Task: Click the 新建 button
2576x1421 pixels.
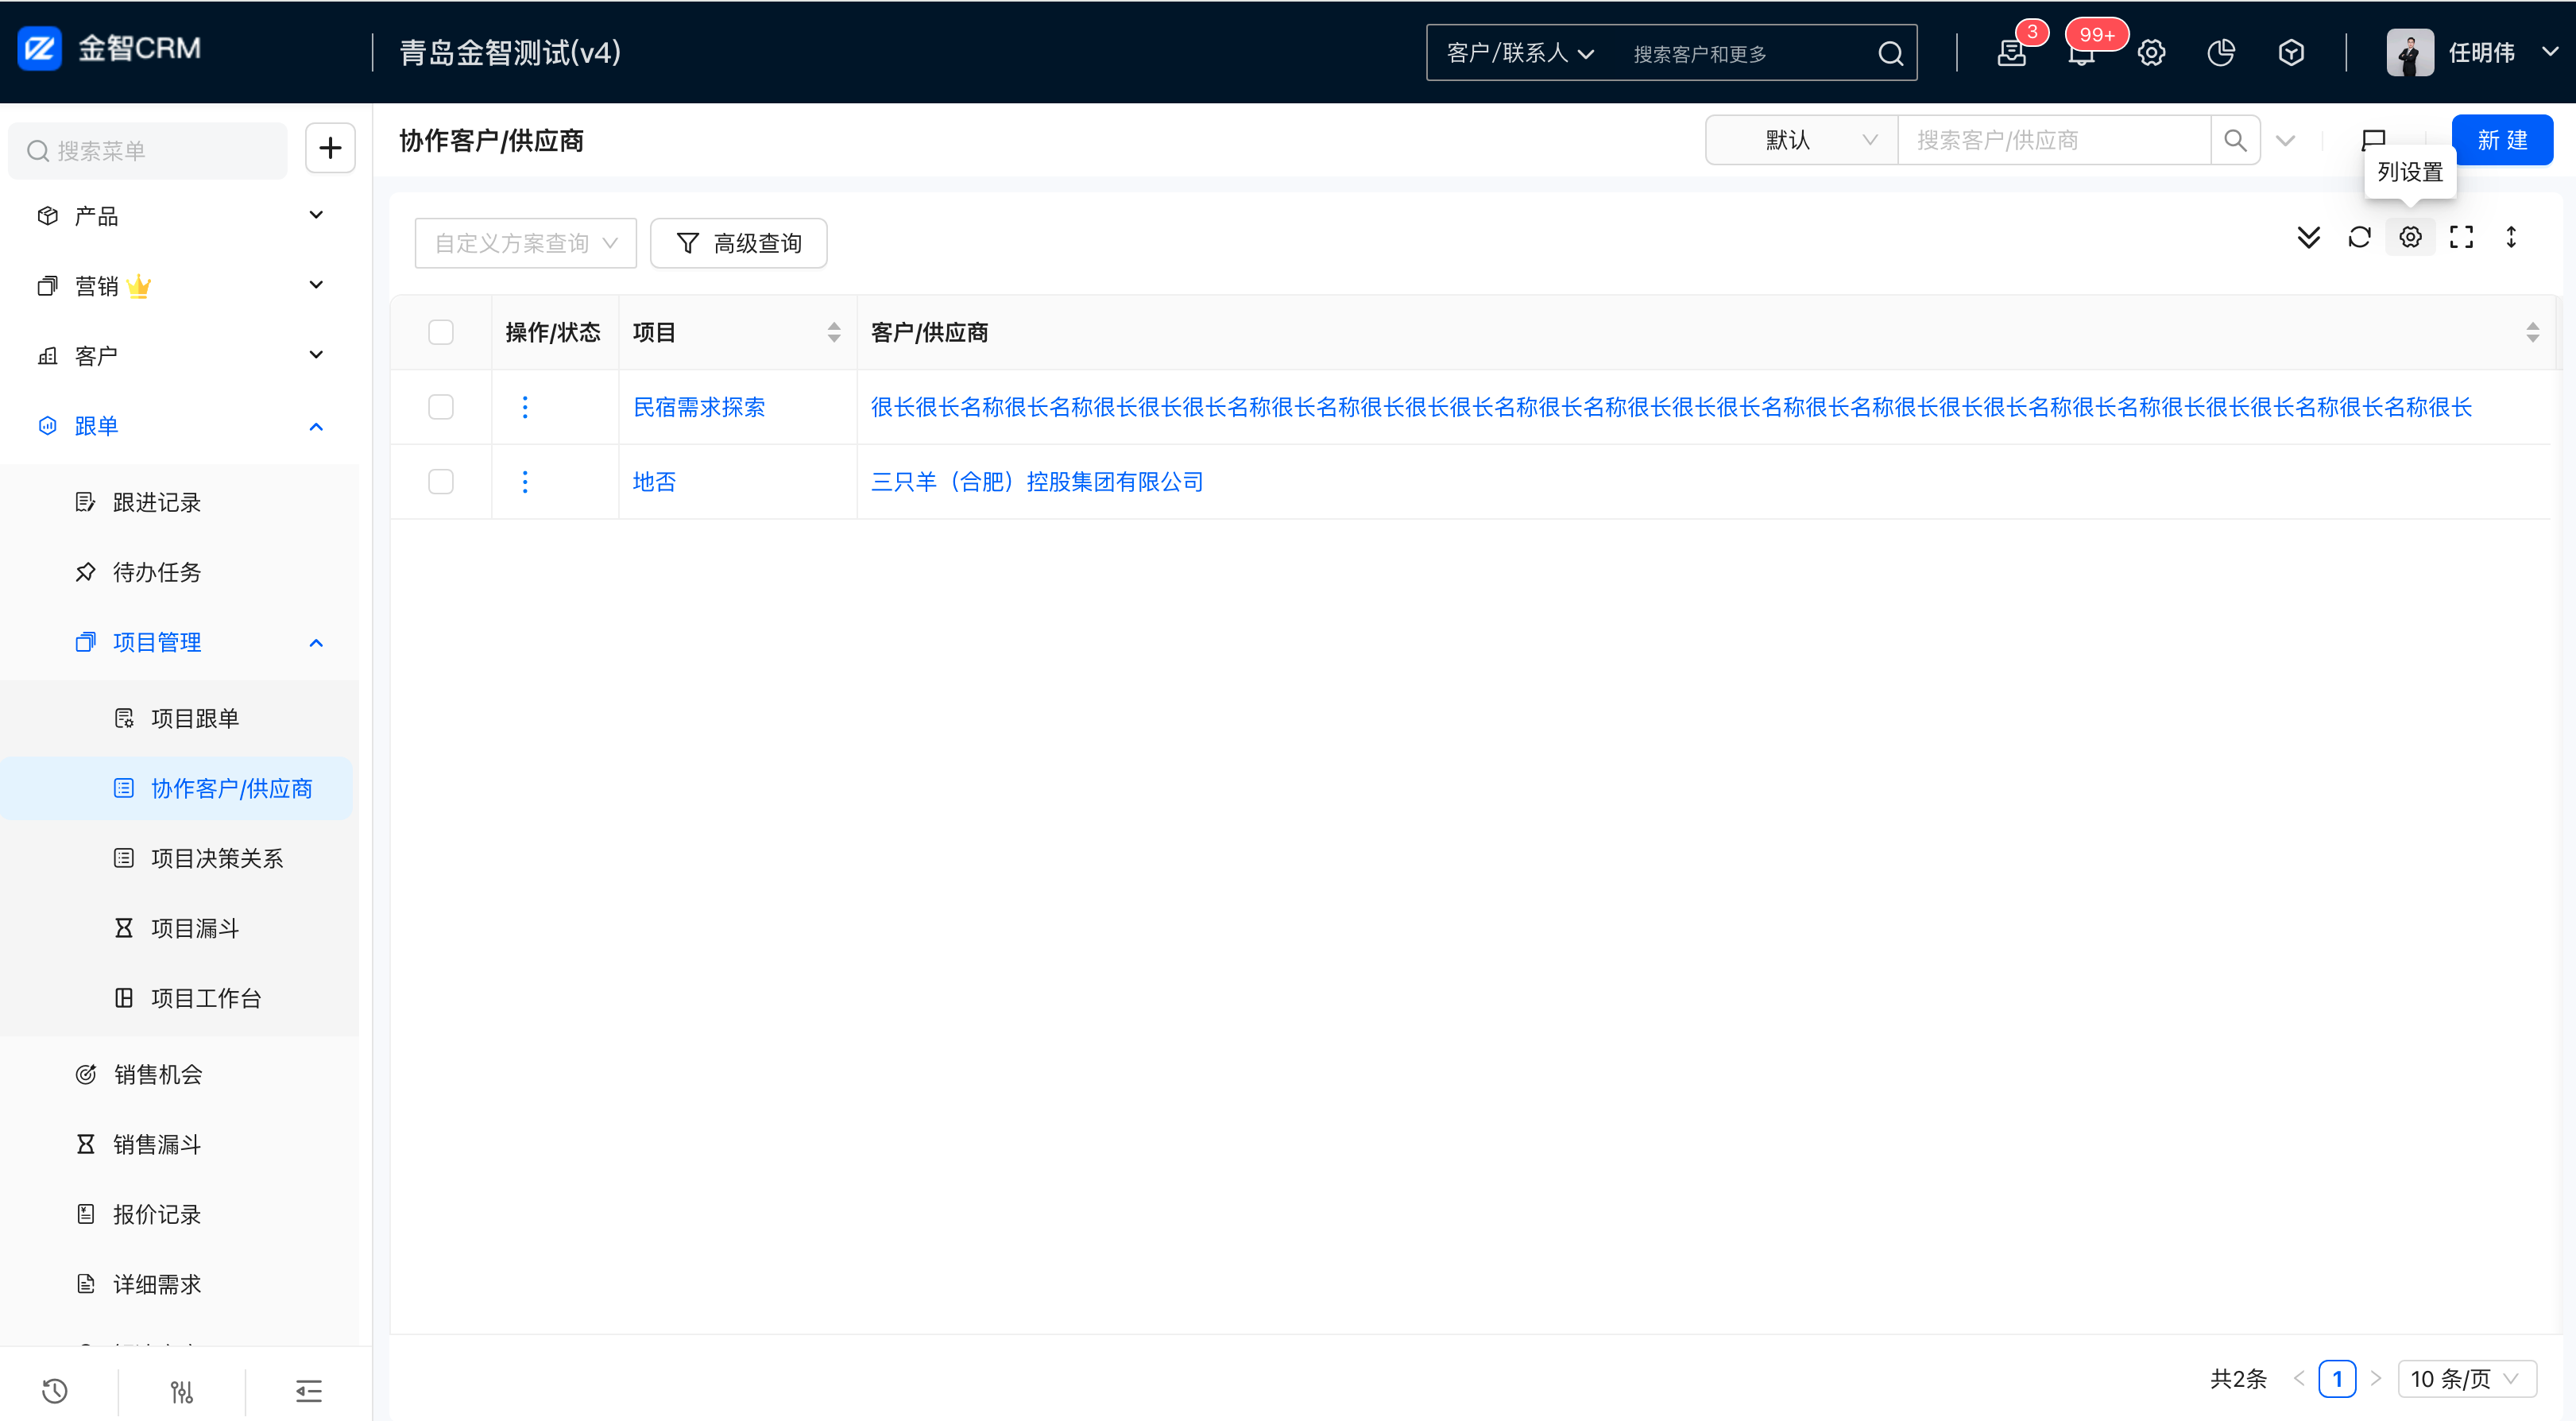Action: click(2502, 140)
